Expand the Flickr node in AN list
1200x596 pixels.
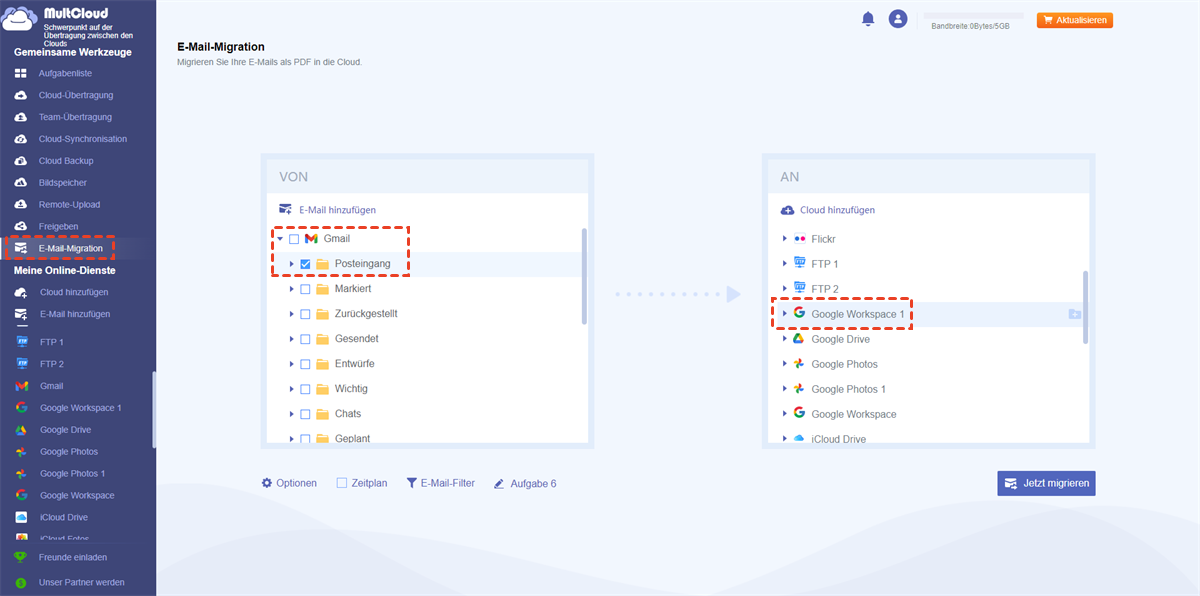(784, 239)
